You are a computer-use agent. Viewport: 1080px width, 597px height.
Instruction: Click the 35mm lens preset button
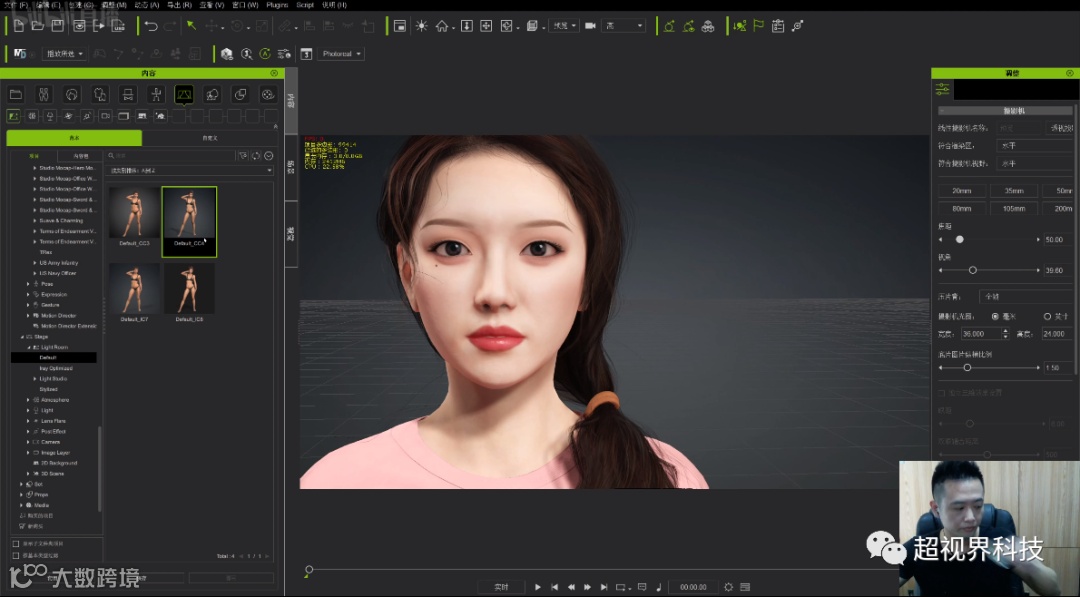tap(1014, 190)
